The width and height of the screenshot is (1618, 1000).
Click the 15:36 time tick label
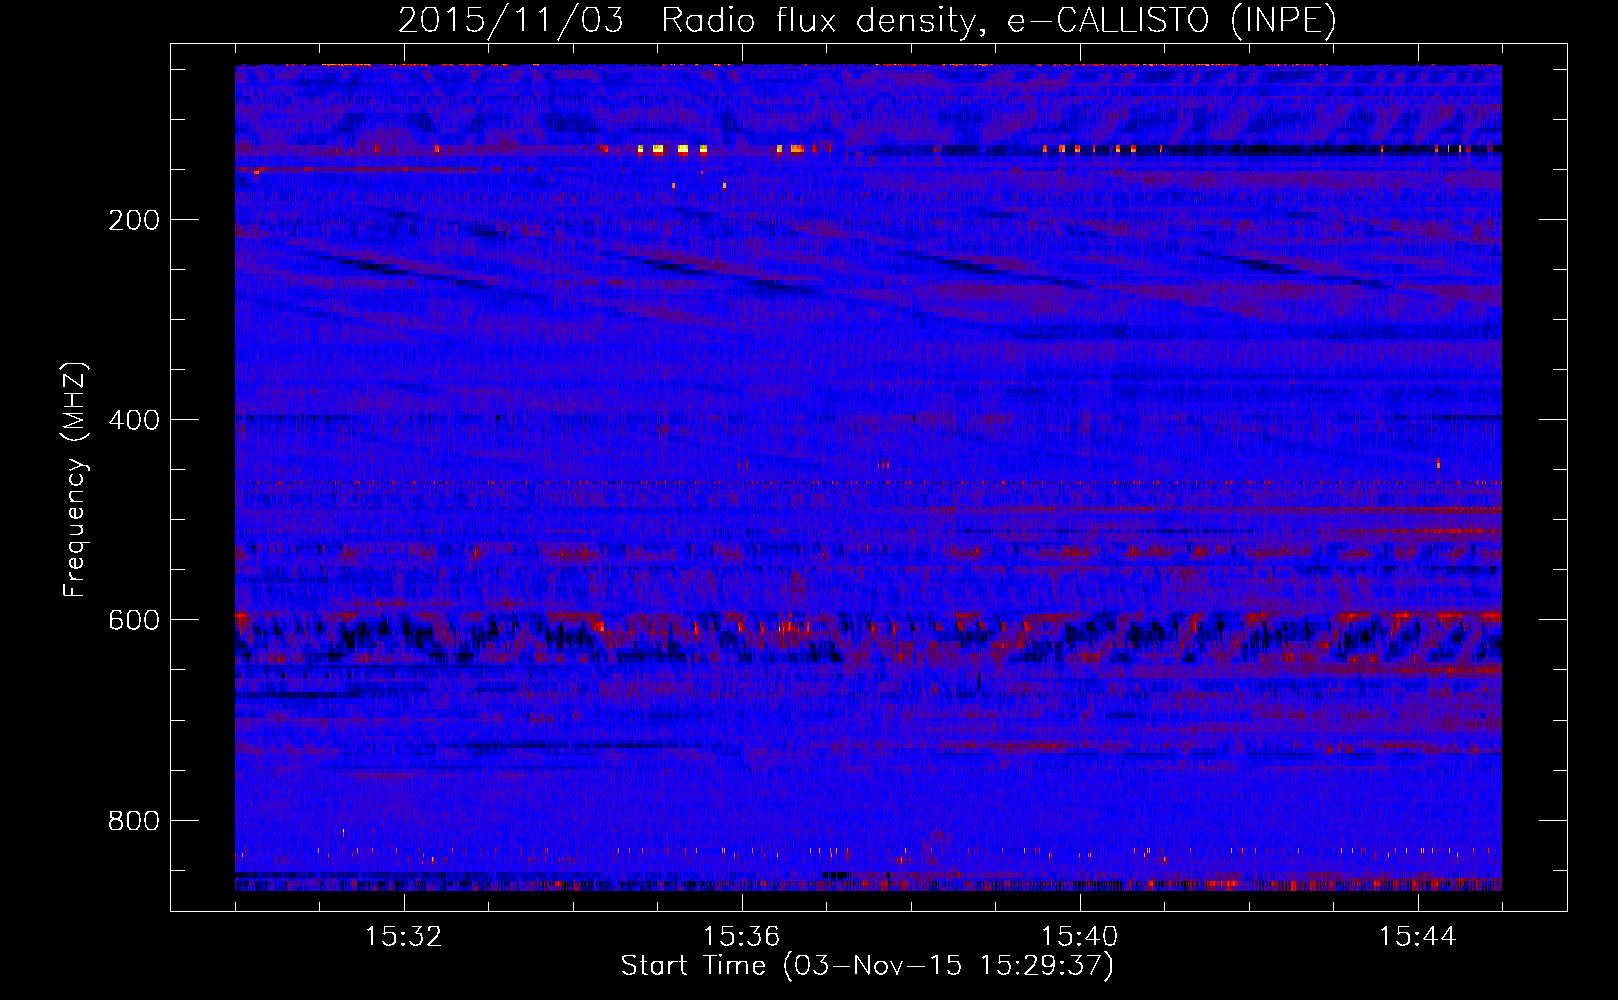click(x=742, y=937)
